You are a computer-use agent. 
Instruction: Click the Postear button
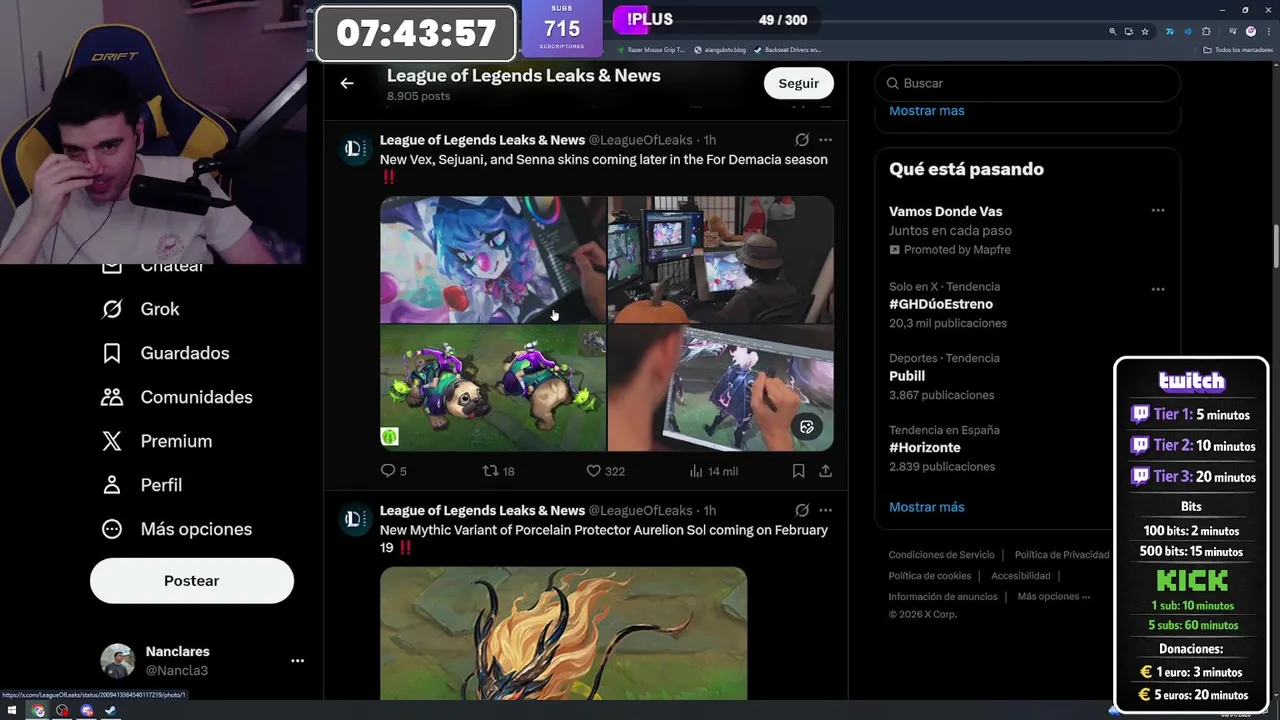point(191,580)
